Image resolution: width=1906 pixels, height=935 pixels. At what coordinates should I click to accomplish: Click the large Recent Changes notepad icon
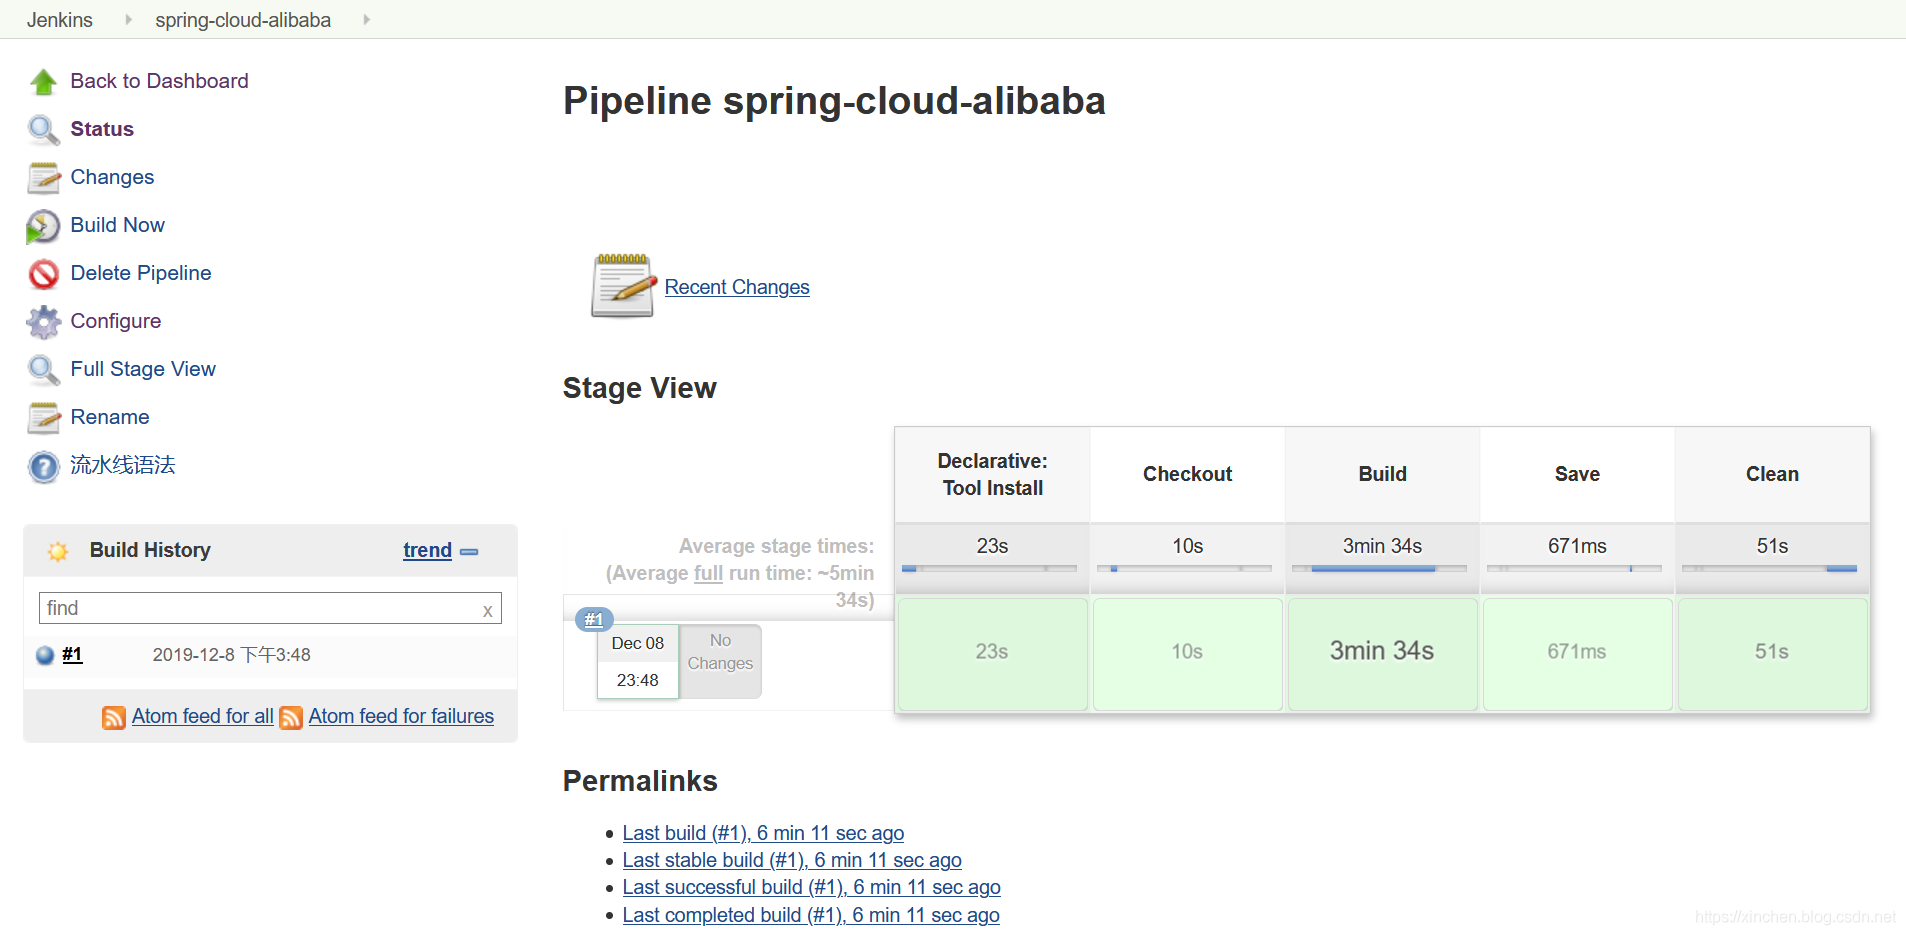tap(622, 286)
